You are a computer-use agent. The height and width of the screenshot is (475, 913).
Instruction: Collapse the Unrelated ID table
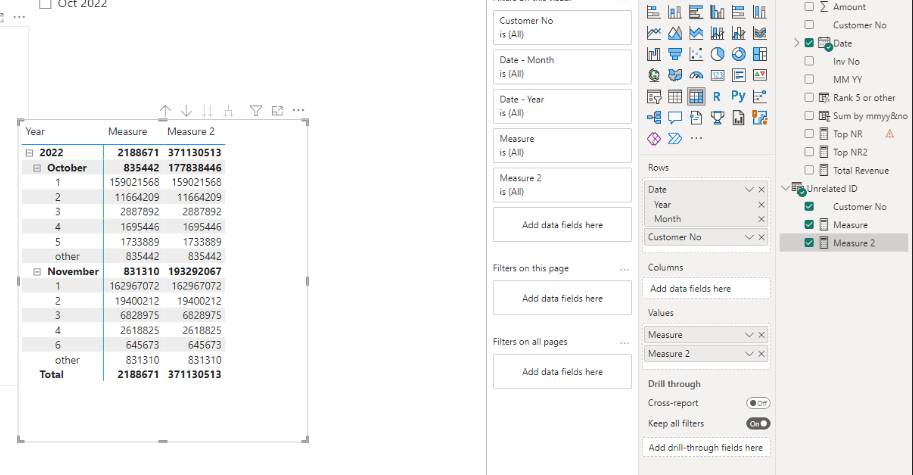click(785, 188)
